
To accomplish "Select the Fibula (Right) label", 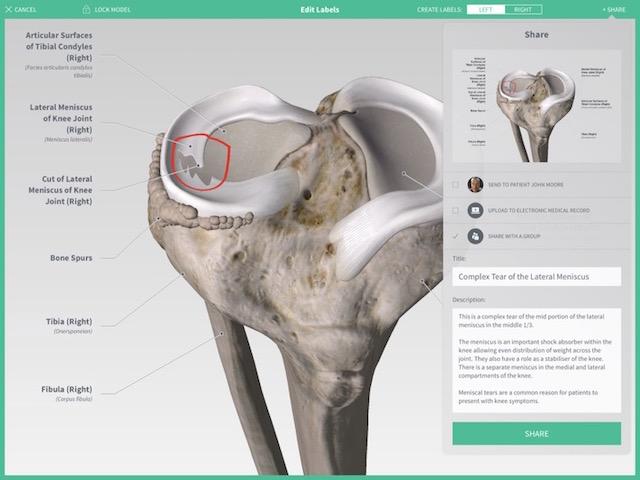I will click(x=67, y=393).
